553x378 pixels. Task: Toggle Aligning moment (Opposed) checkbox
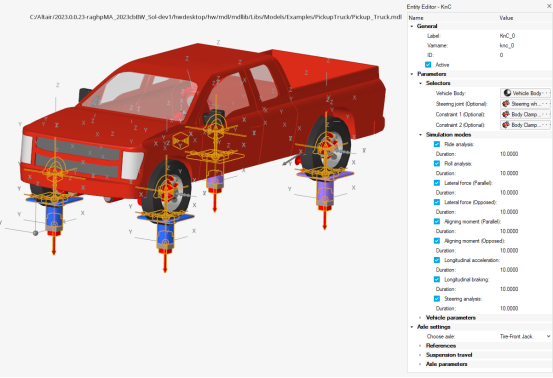[x=437, y=241]
